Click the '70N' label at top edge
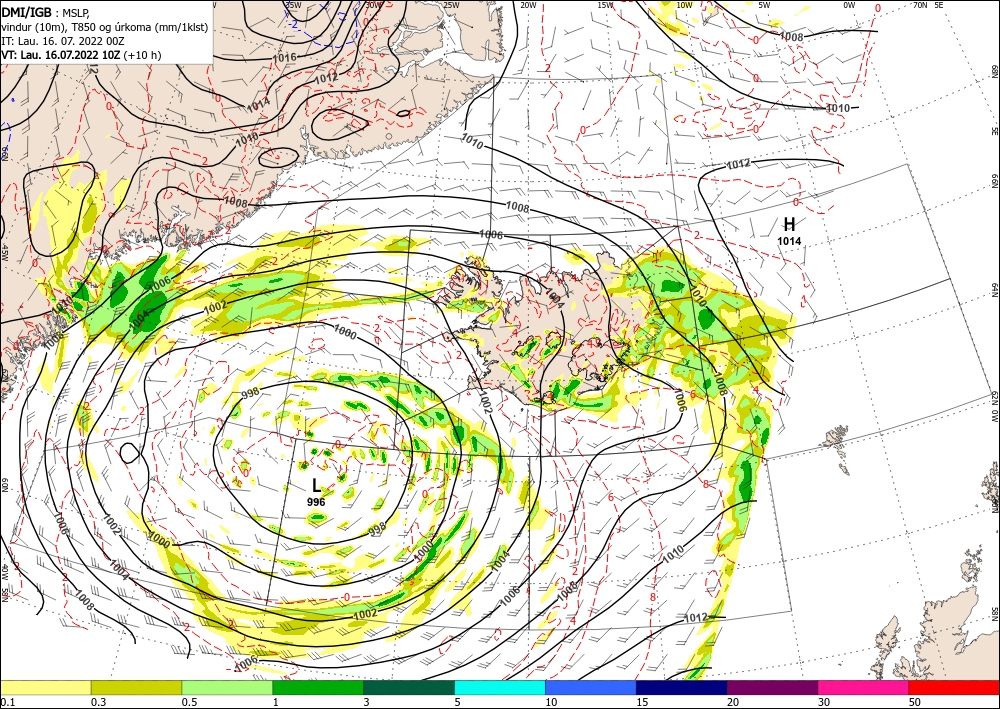The image size is (1000, 709). point(920,5)
